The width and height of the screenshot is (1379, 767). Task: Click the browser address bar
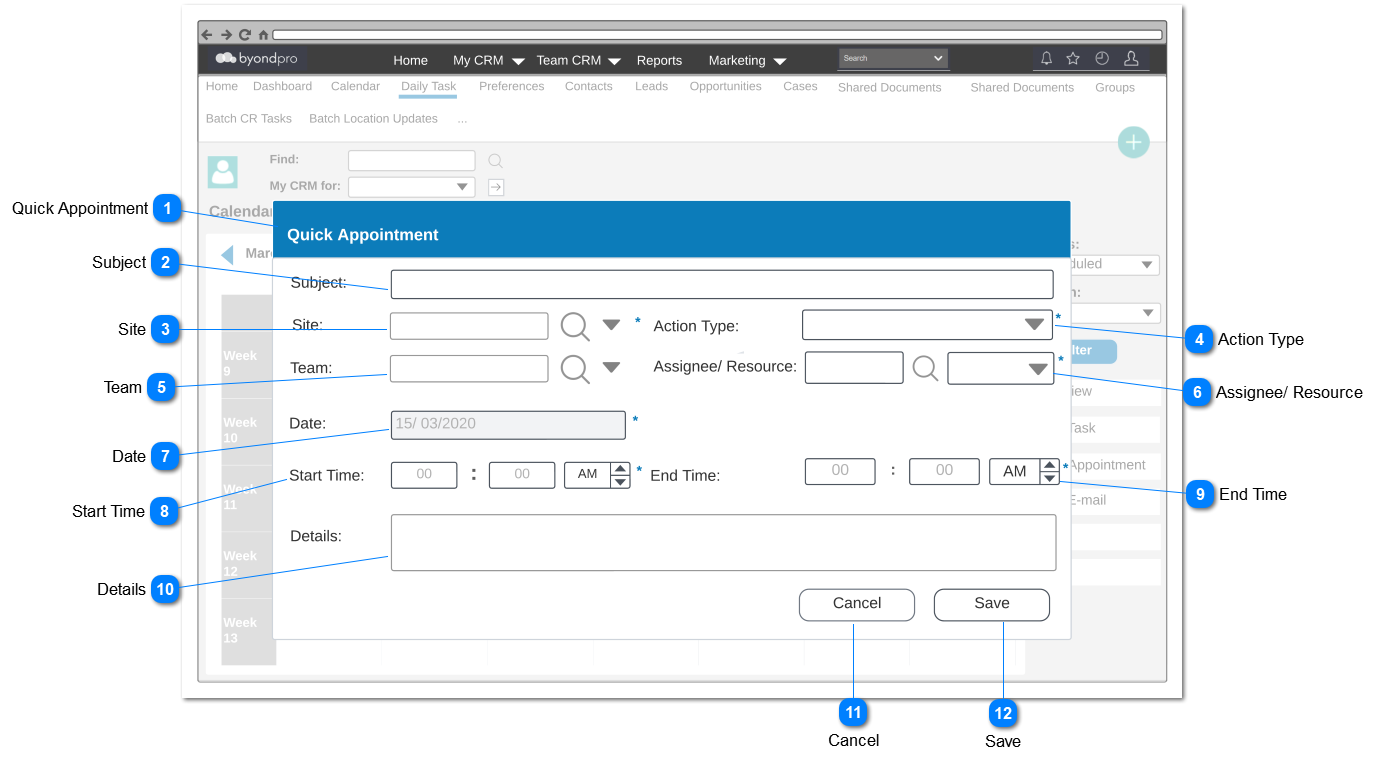point(717,34)
